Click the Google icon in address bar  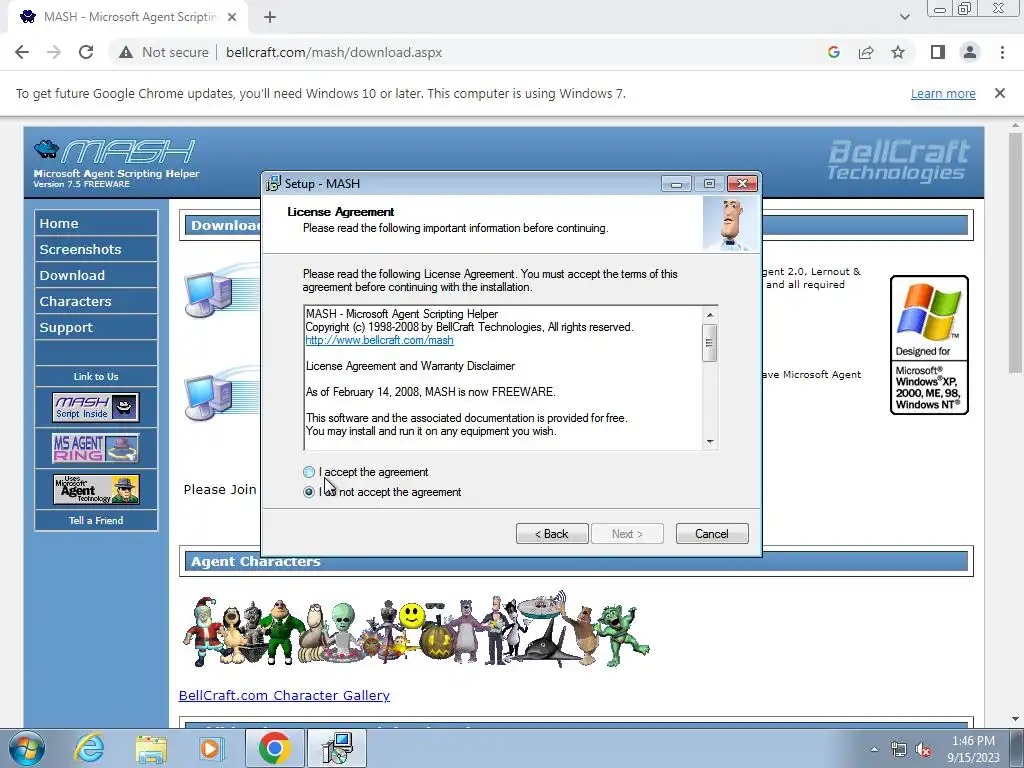pyautogui.click(x=833, y=52)
